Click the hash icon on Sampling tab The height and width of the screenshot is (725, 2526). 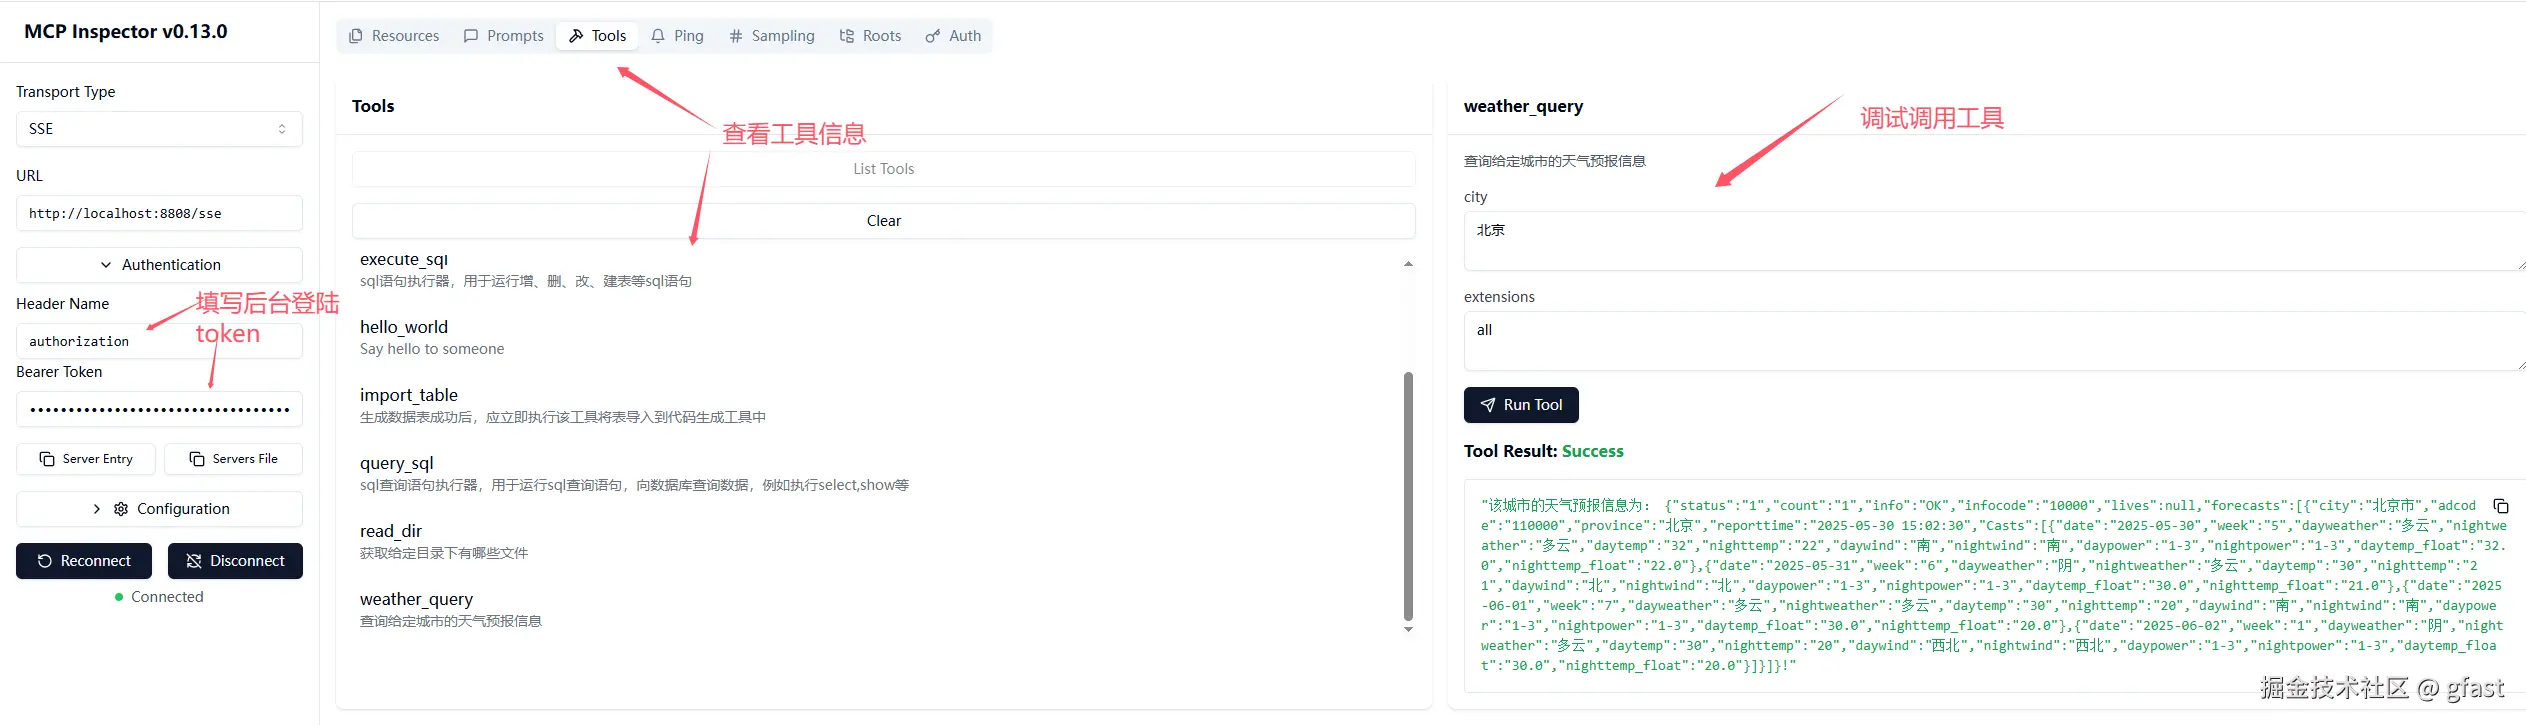[736, 36]
